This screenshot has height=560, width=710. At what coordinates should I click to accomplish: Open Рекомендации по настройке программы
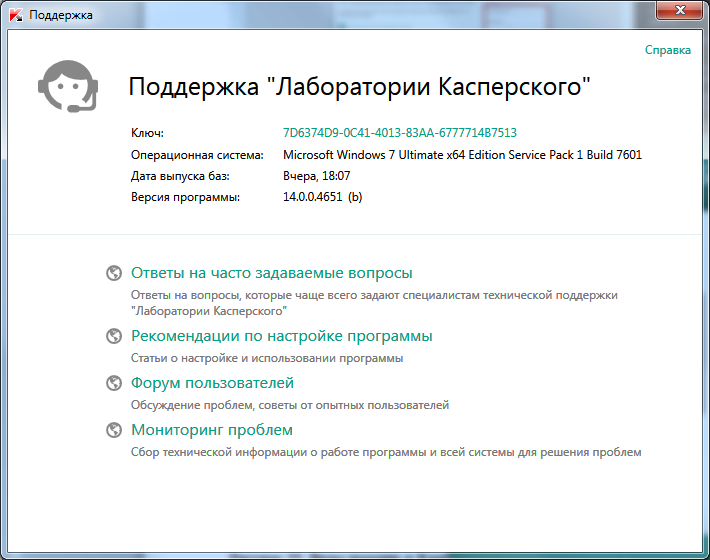pyautogui.click(x=282, y=336)
